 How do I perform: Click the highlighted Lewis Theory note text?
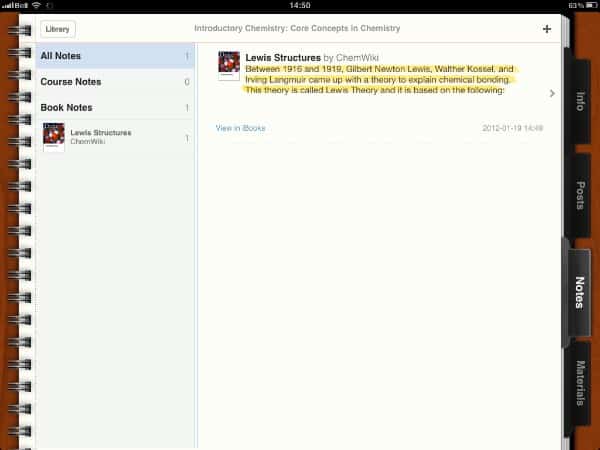pyautogui.click(x=379, y=80)
